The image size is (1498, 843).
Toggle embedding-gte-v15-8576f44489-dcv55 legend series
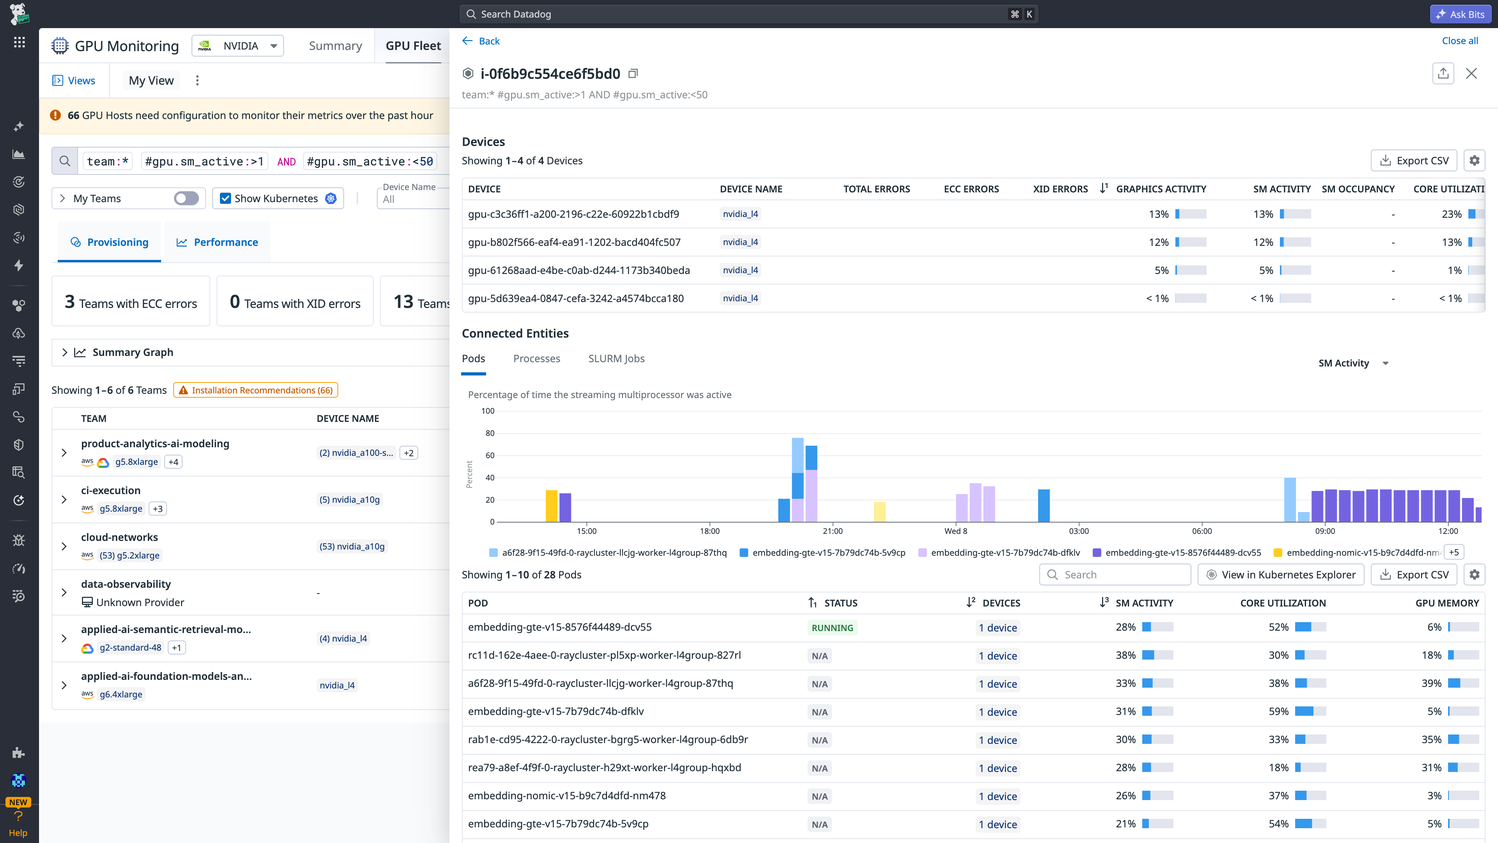point(1177,553)
